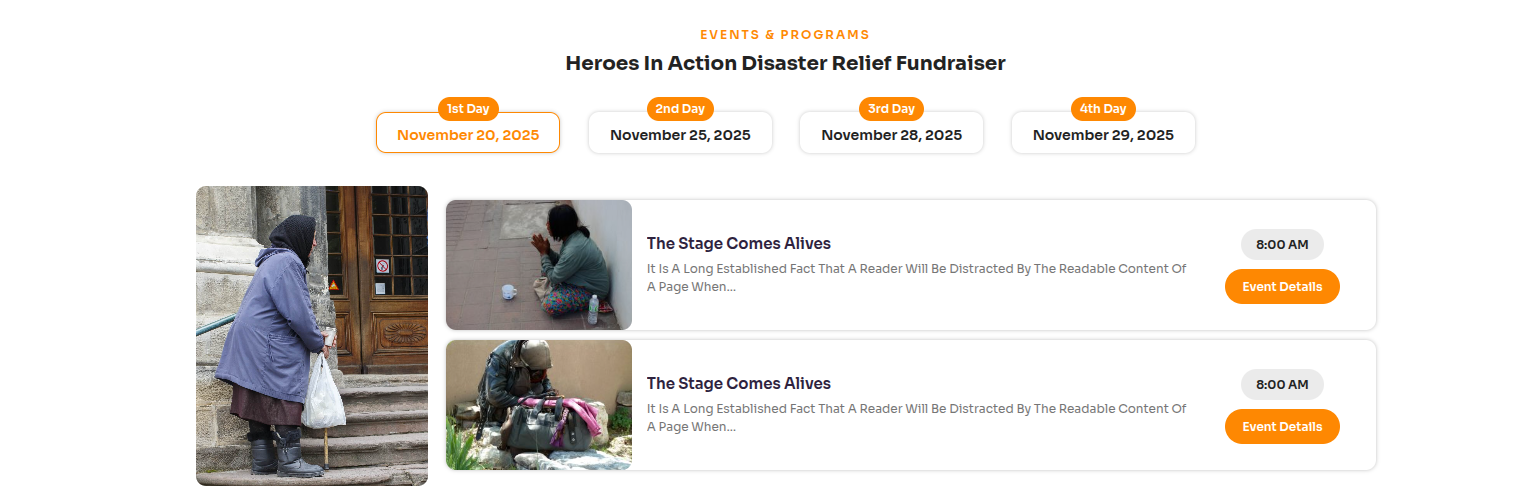Screen dimensions: 1524x499
Task: Show events for November 29, 2025
Action: [1103, 135]
